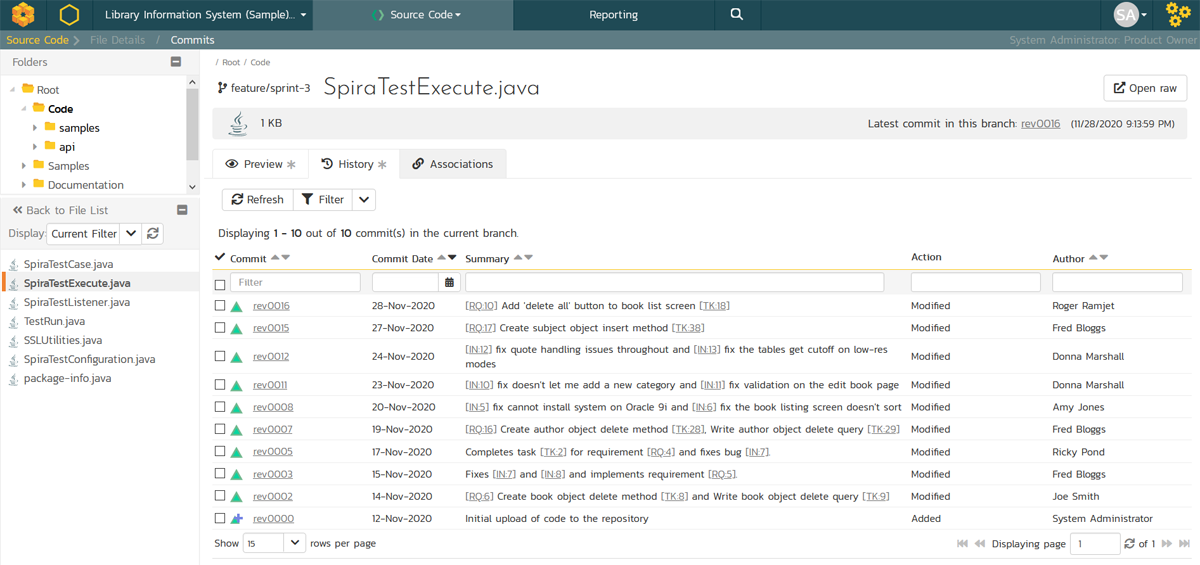Open the Filter button dropdown arrow
The image size is (1200, 565).
pyautogui.click(x=364, y=200)
